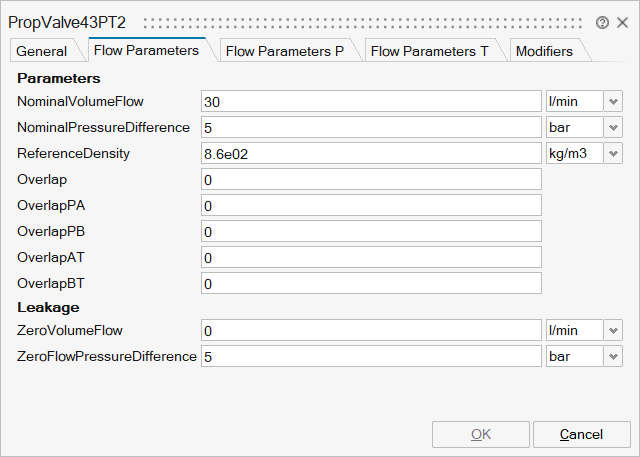Click the ReferenceDensity value field
Viewport: 640px width, 457px height.
click(370, 153)
